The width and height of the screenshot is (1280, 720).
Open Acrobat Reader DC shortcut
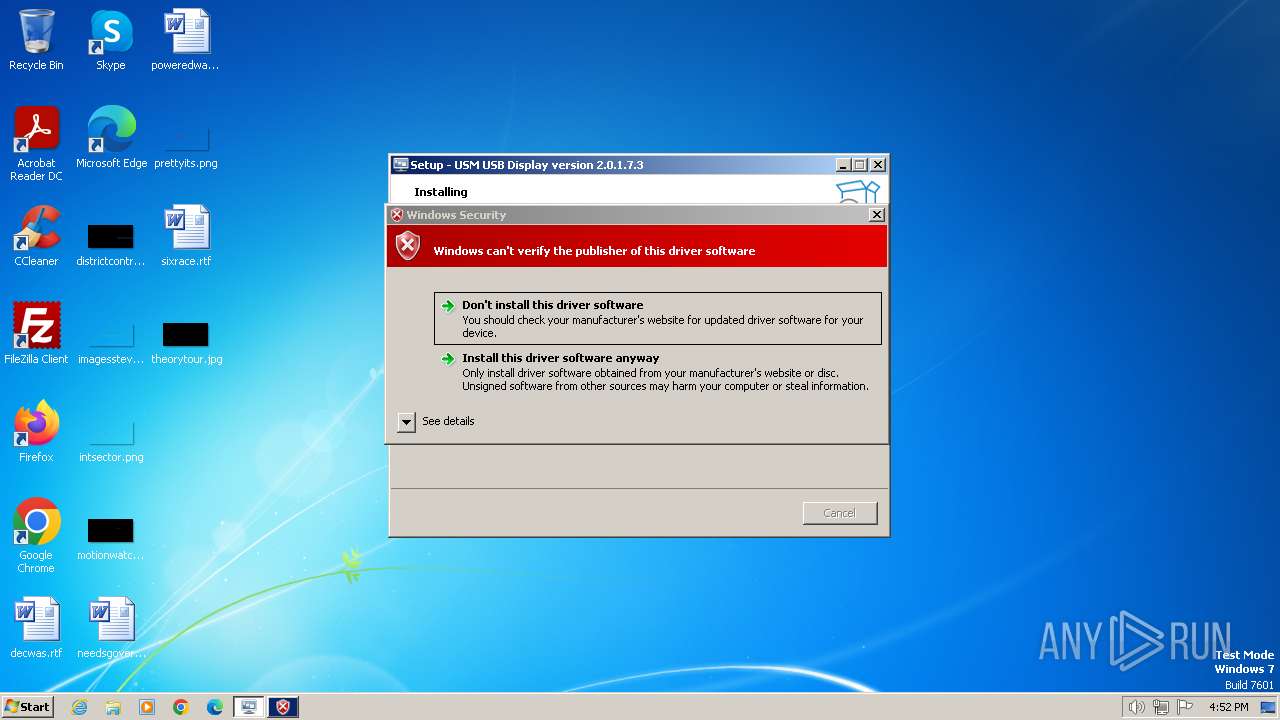click(x=36, y=144)
